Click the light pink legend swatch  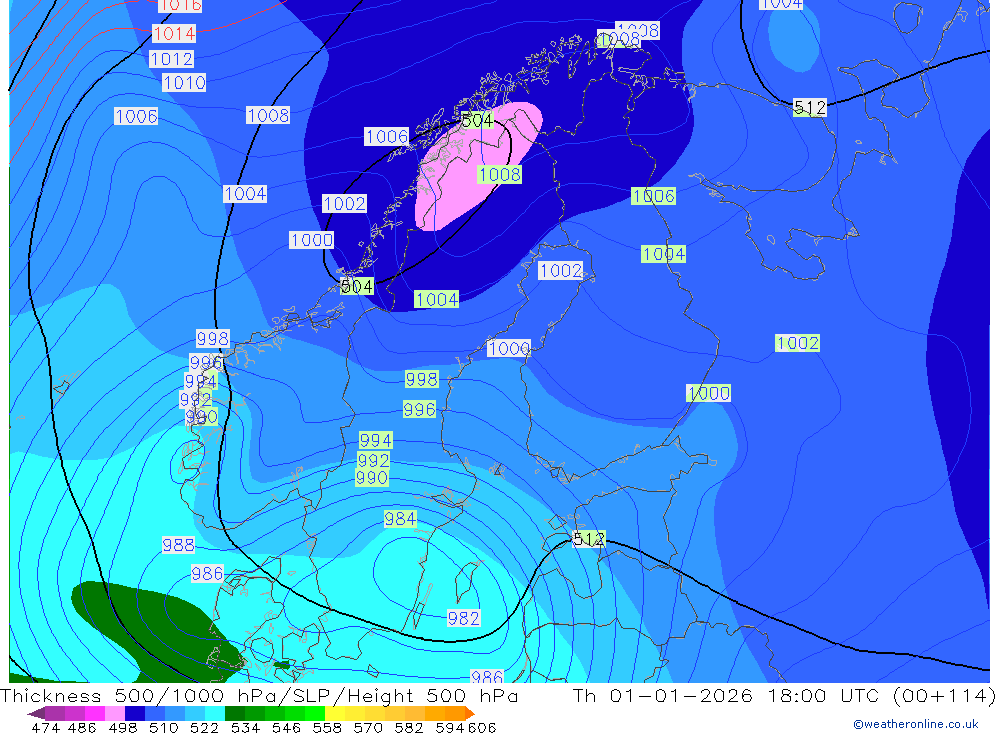pyautogui.click(x=115, y=713)
